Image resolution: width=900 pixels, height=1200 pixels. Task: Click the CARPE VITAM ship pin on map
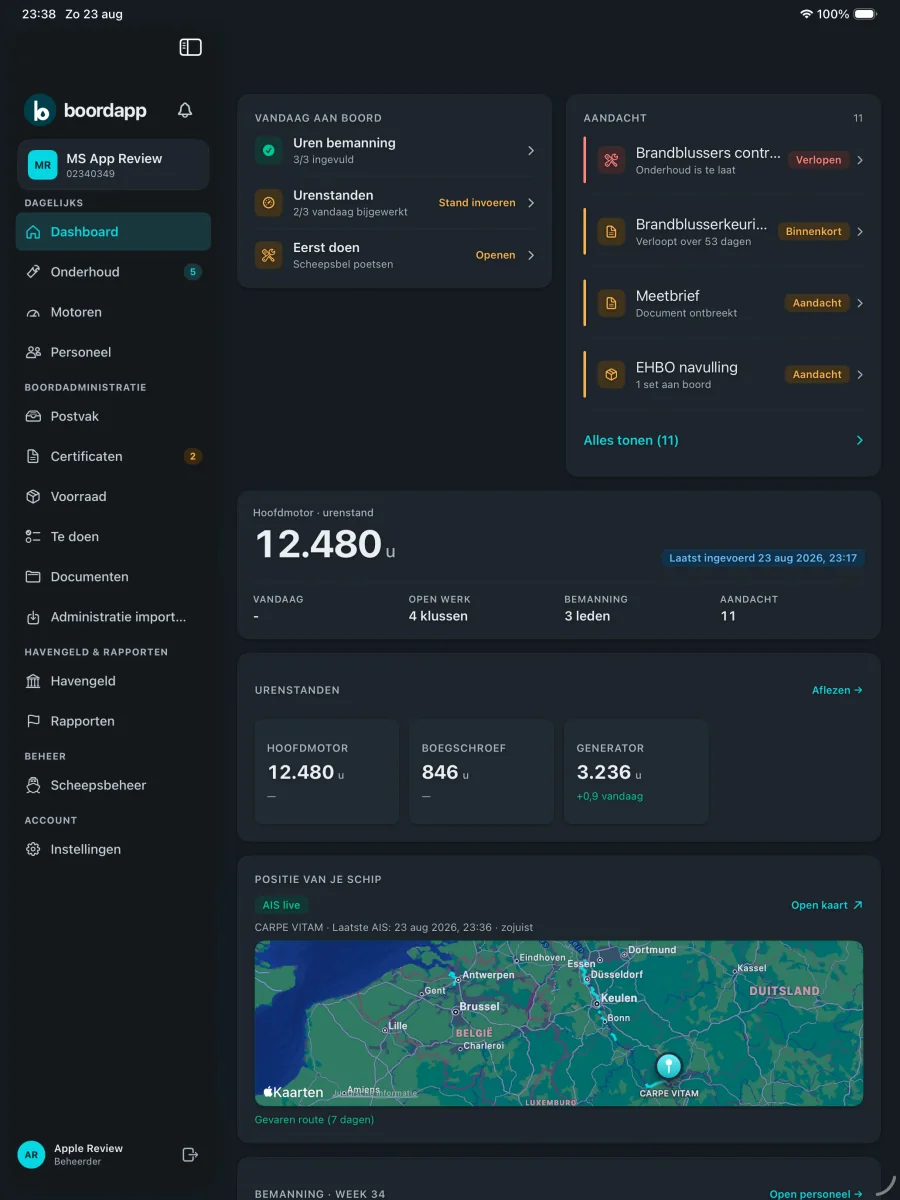(668, 1067)
